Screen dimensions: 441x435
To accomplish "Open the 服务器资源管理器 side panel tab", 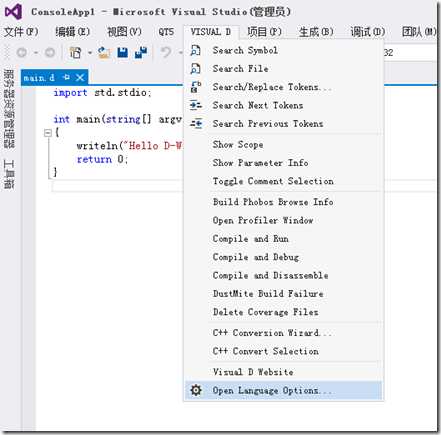I will click(9, 109).
